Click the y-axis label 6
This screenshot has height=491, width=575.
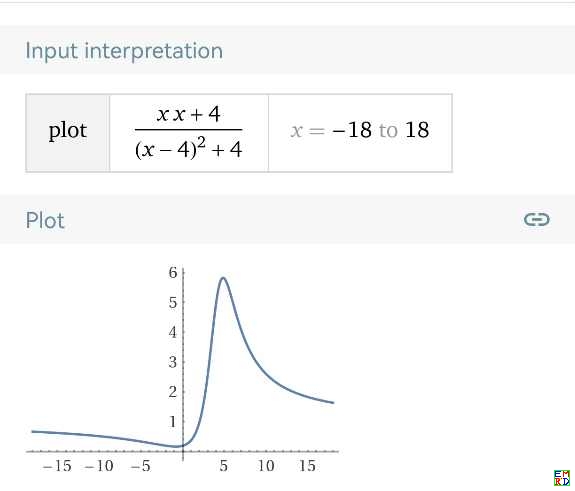pyautogui.click(x=173, y=272)
